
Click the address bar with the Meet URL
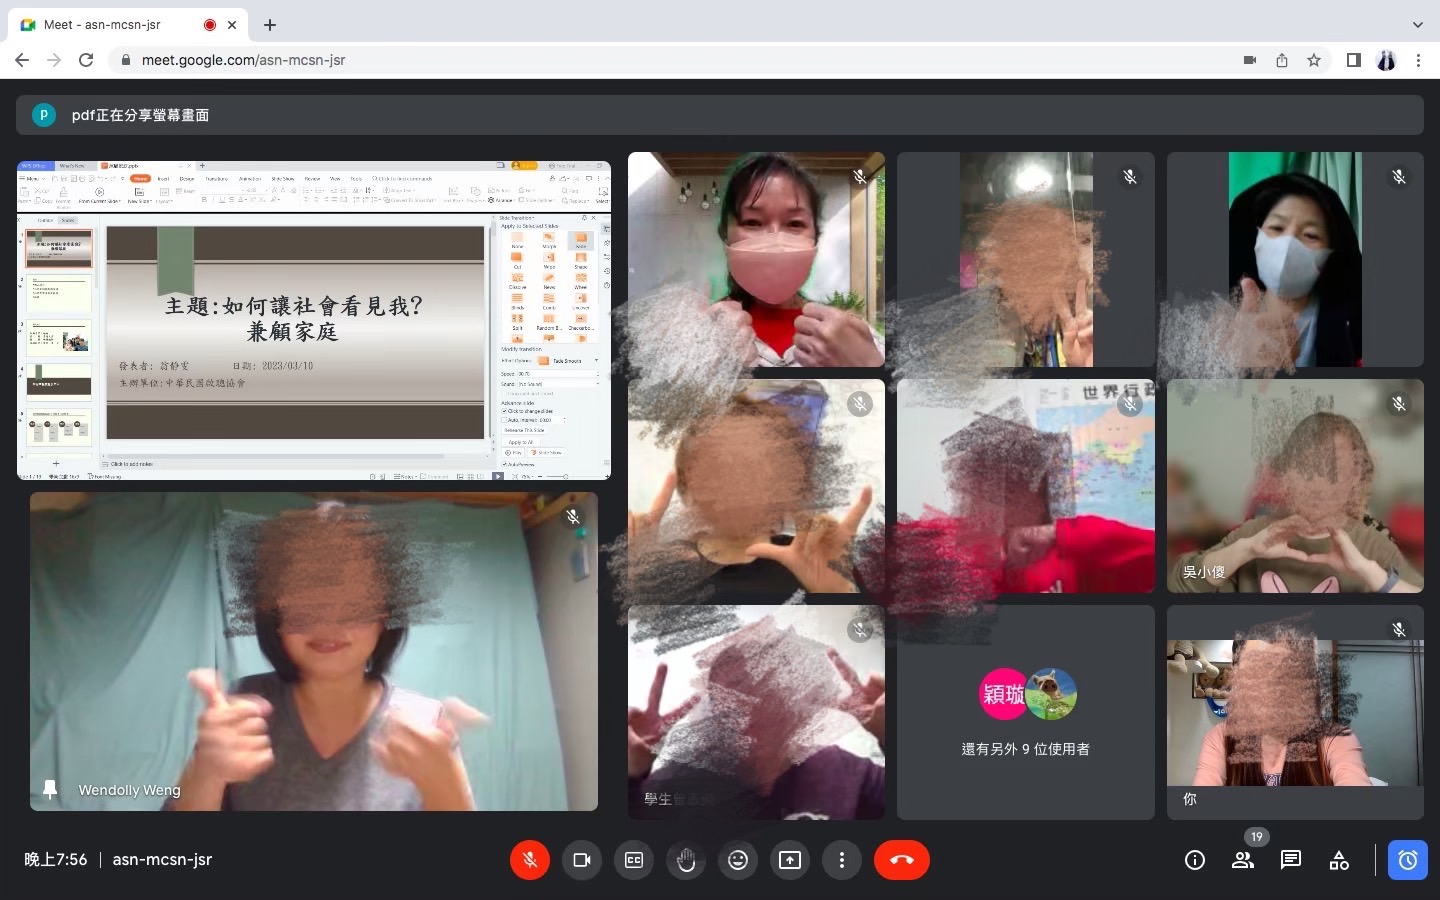pyautogui.click(x=600, y=60)
